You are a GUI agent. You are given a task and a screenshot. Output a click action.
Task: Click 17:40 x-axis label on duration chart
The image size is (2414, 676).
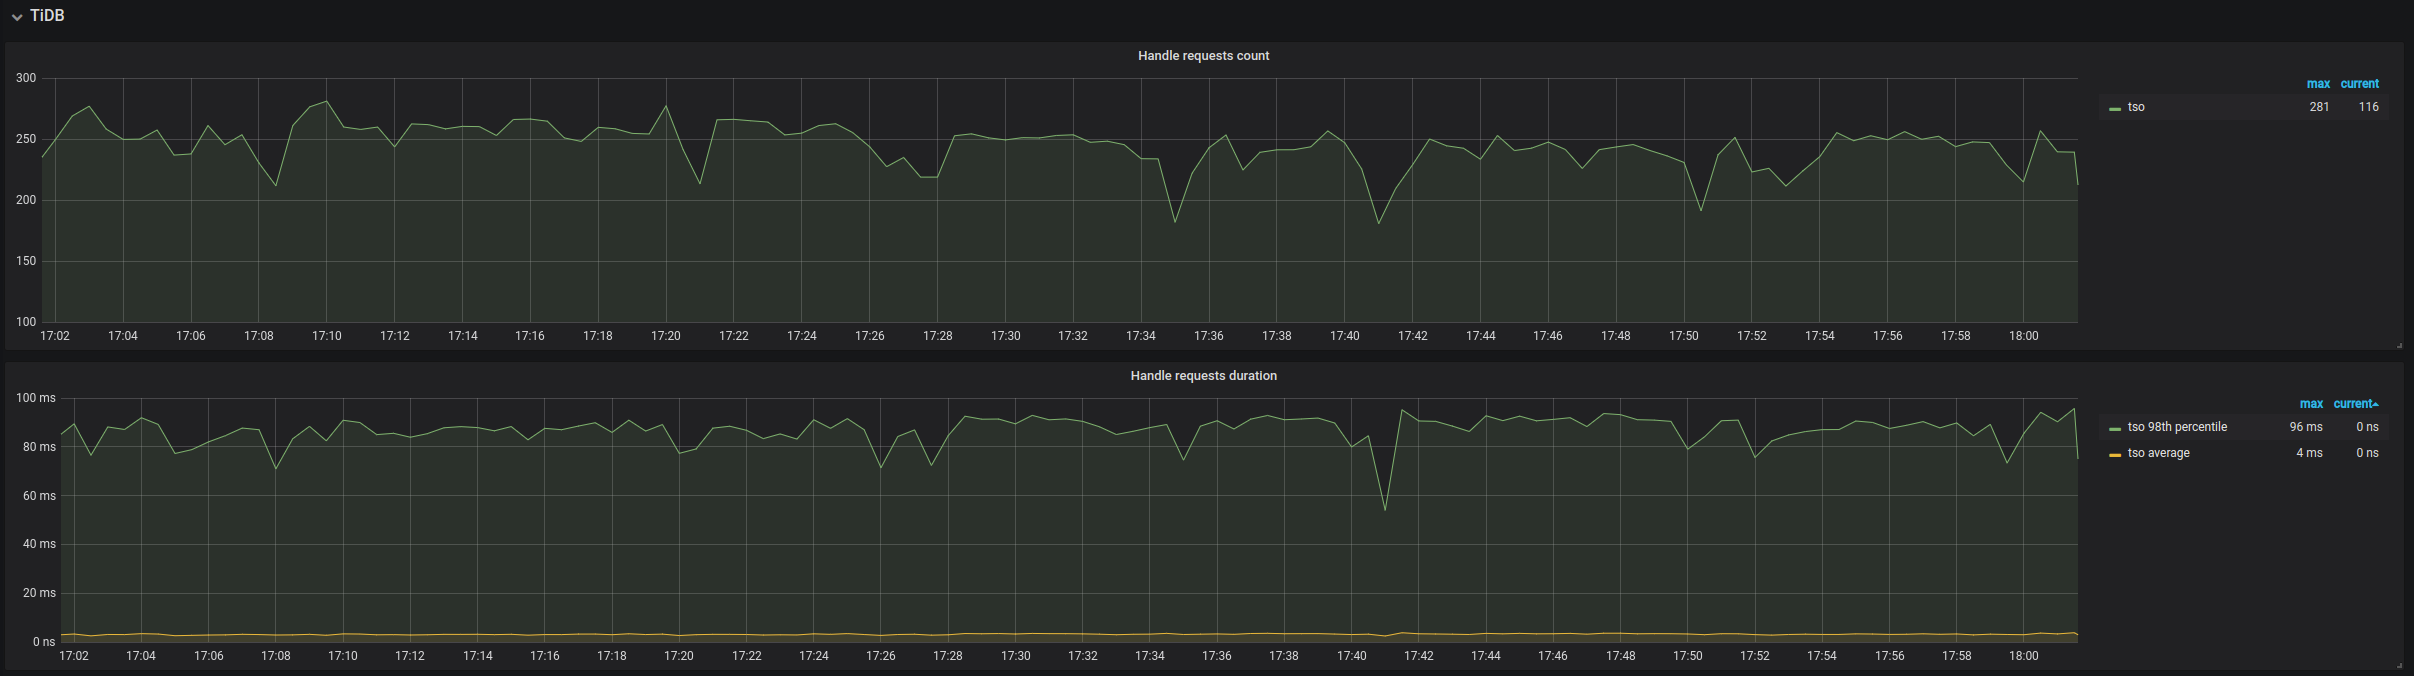point(1351,656)
